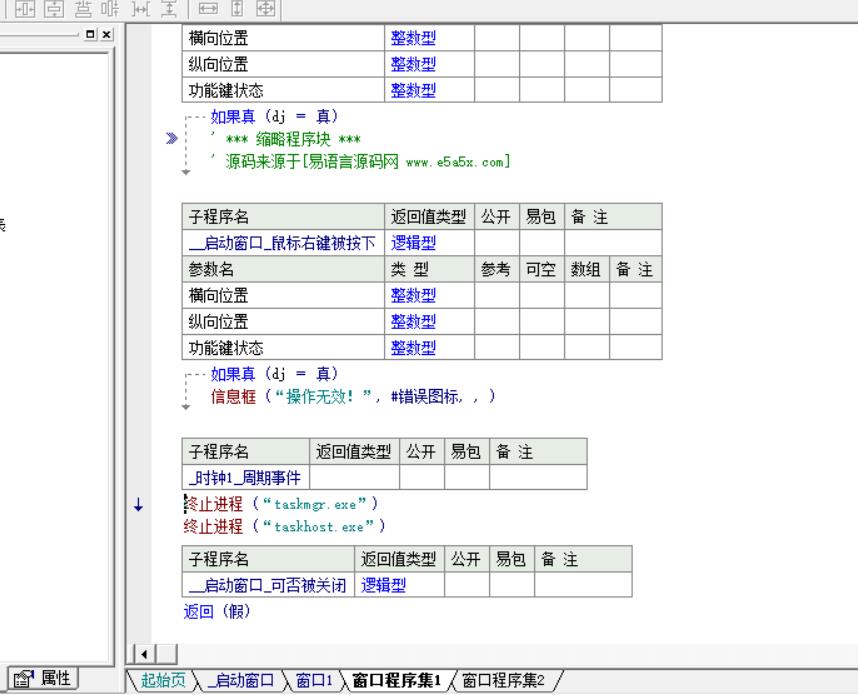The height and width of the screenshot is (695, 858).
Task: Toggle the 易包 cell for _时钟1_周期事件
Action: pyautogui.click(x=467, y=478)
